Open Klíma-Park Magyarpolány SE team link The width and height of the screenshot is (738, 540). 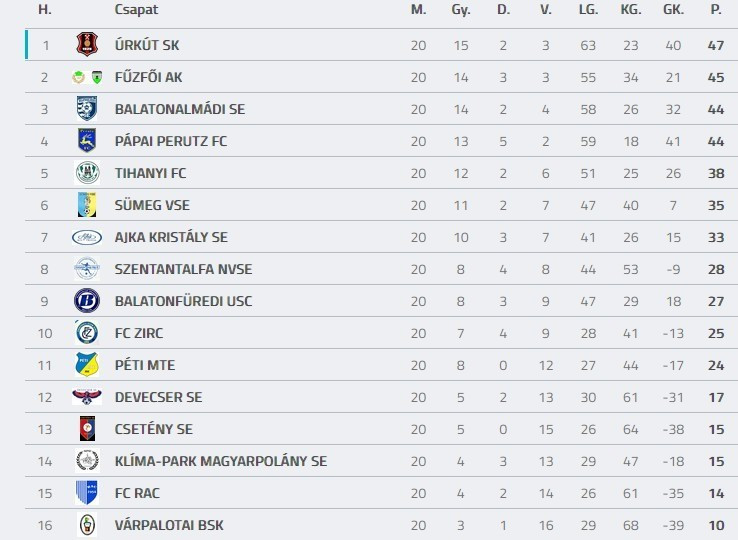(x=220, y=461)
